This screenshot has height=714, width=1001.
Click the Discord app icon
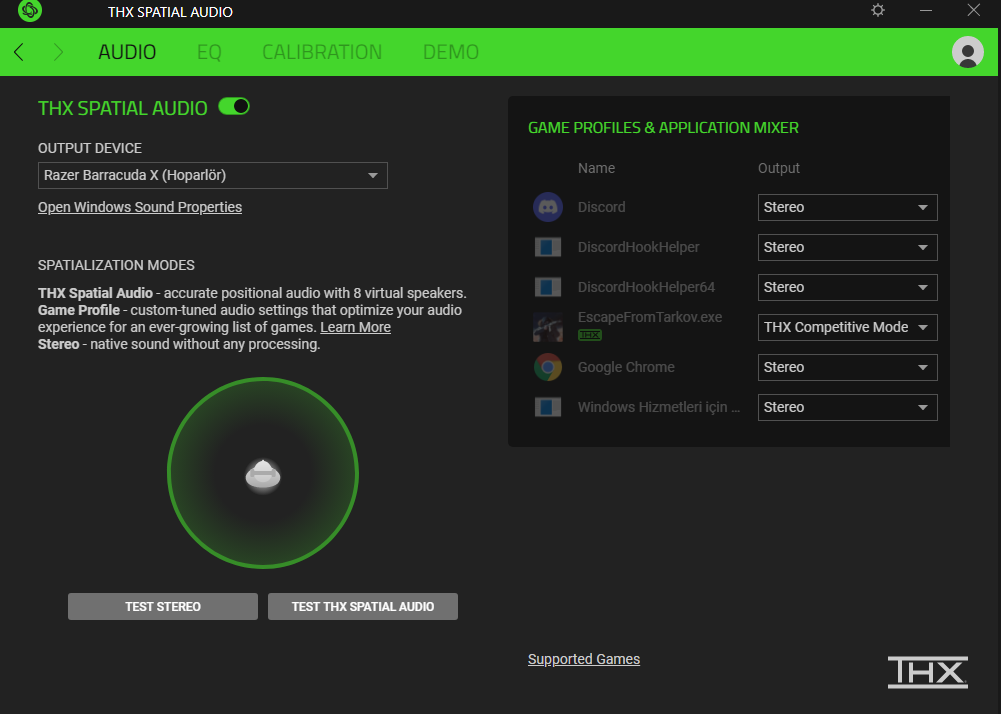[548, 207]
